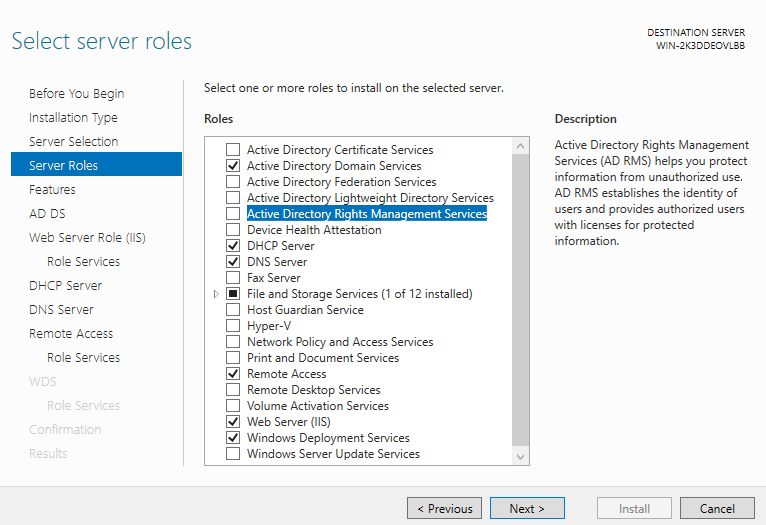
Task: Select 'Active Directory Certificate Services' label
Action: [x=340, y=149]
